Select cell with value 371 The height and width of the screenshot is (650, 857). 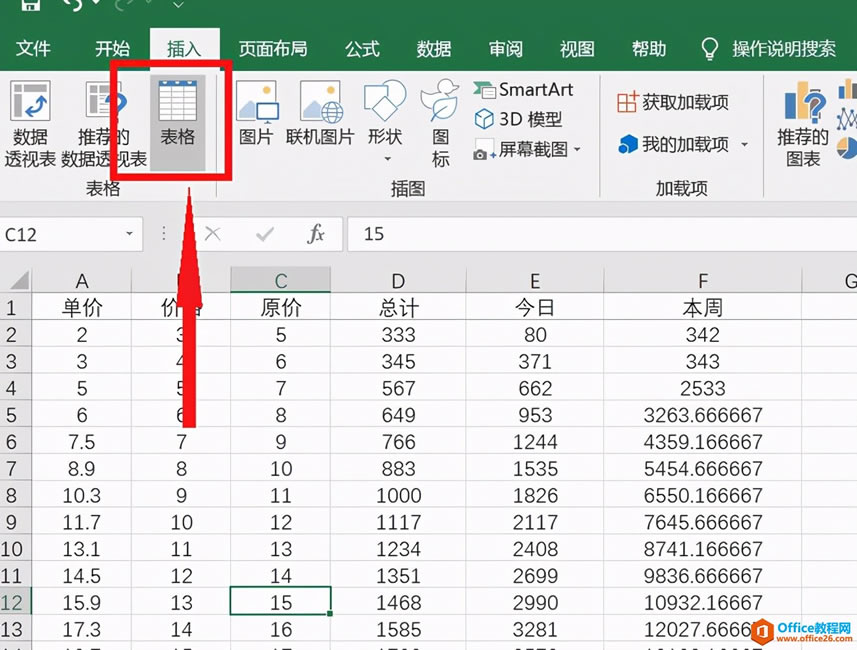pyautogui.click(x=535, y=361)
